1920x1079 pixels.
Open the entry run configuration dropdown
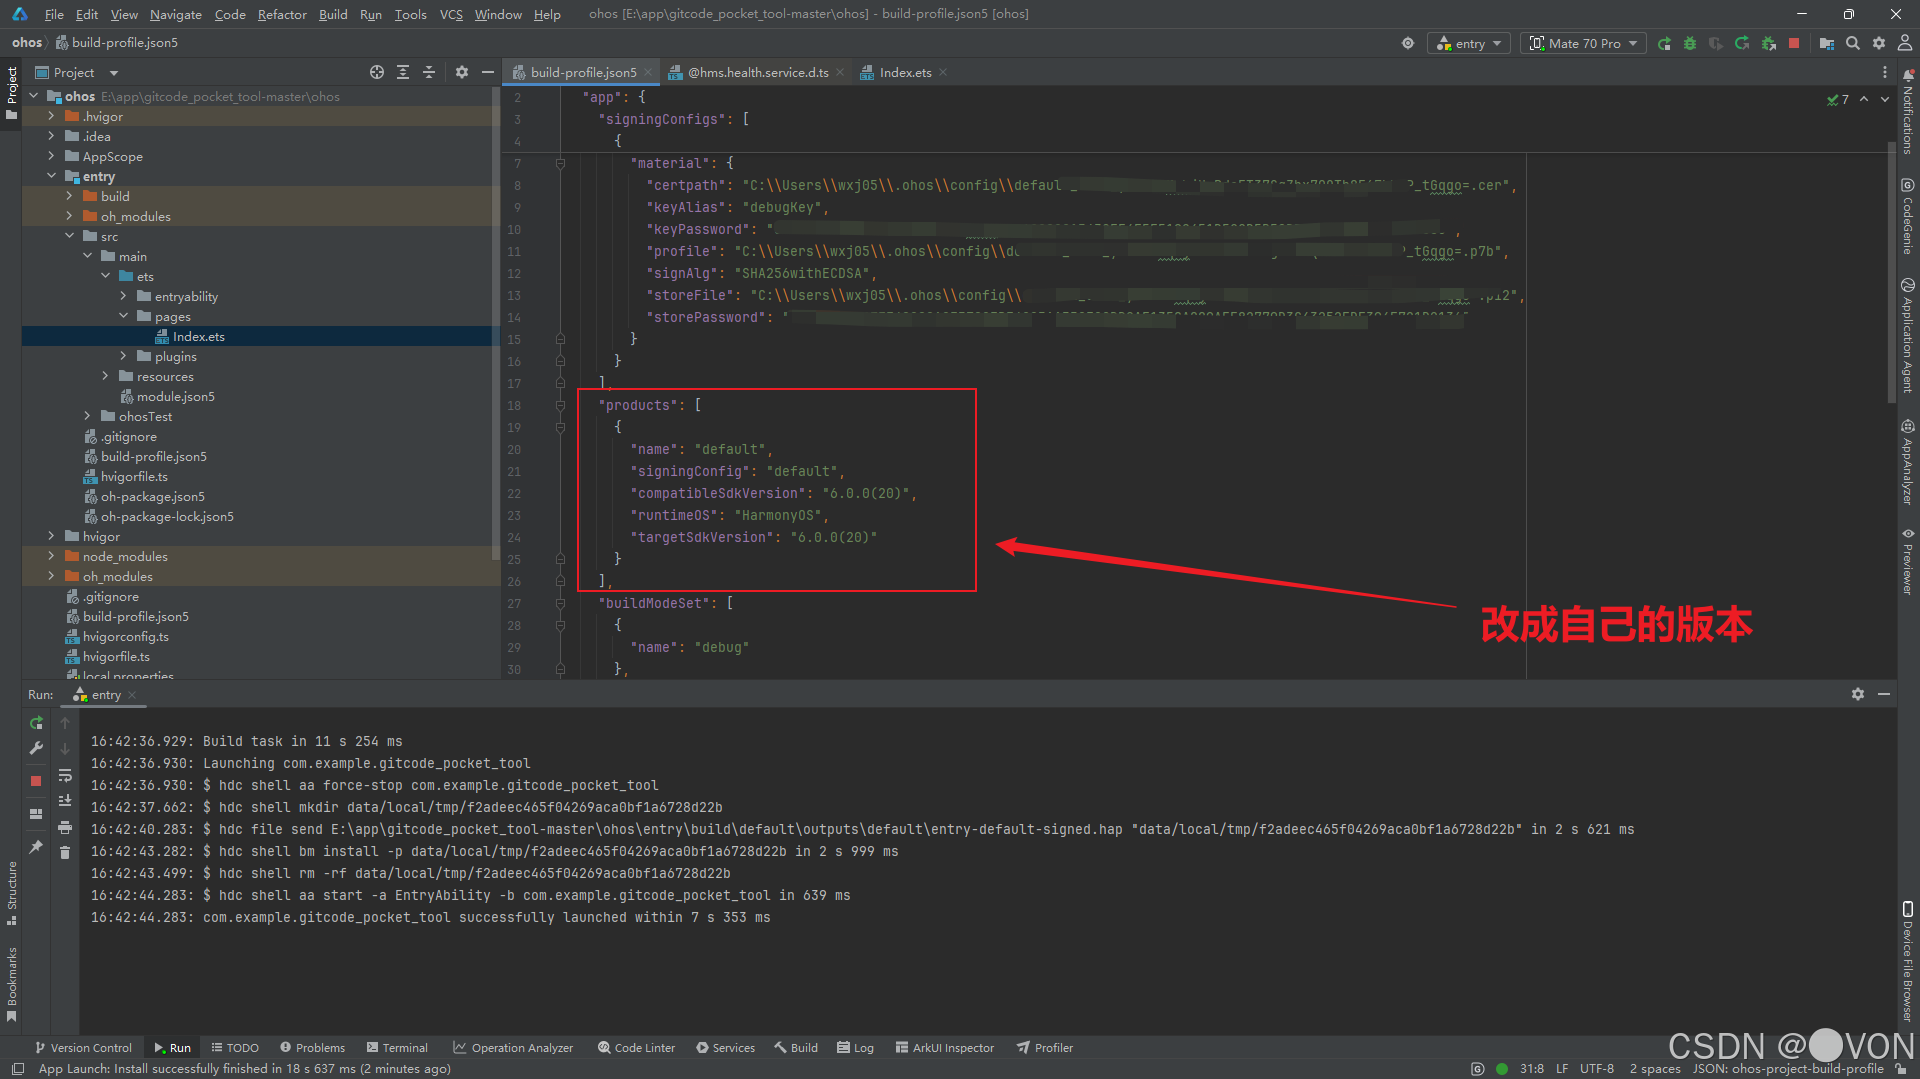pyautogui.click(x=1469, y=43)
